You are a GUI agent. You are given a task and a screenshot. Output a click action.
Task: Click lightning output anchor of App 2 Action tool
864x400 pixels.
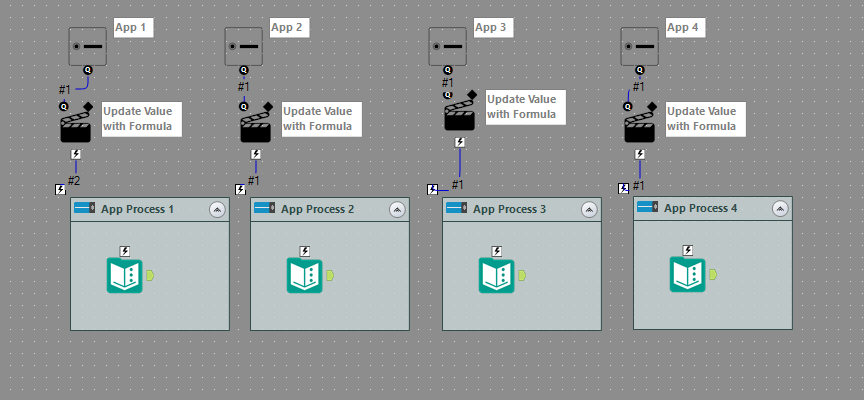pos(256,154)
